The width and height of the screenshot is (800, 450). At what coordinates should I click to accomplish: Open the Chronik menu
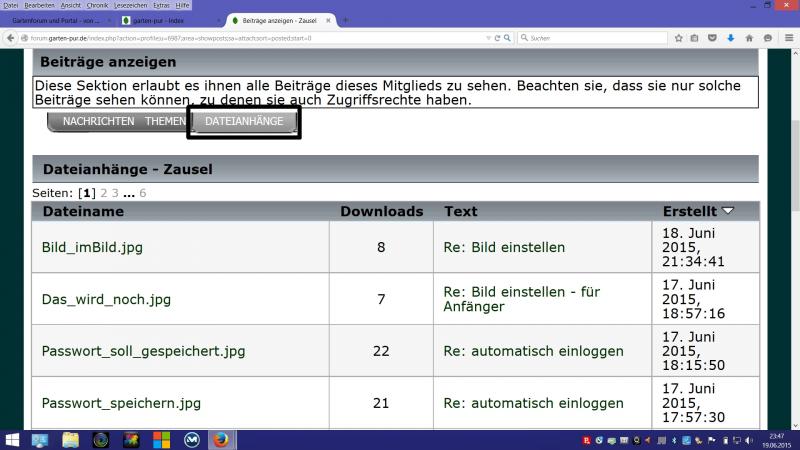tap(98, 5)
